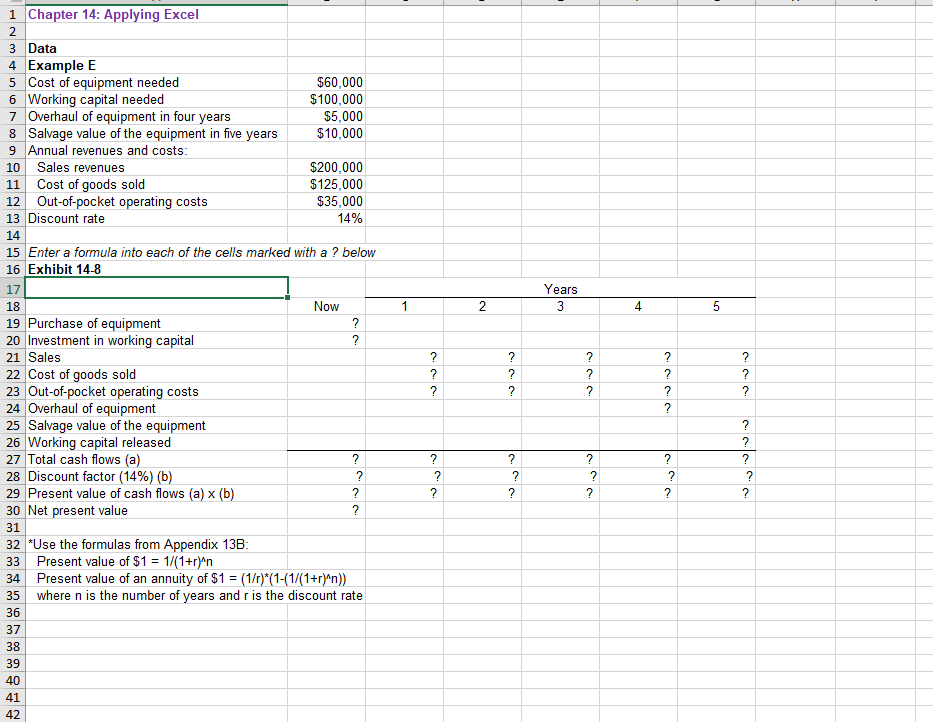Select the $125,000 cost of goods sold cell
This screenshot has width=933, height=722.
point(326,185)
